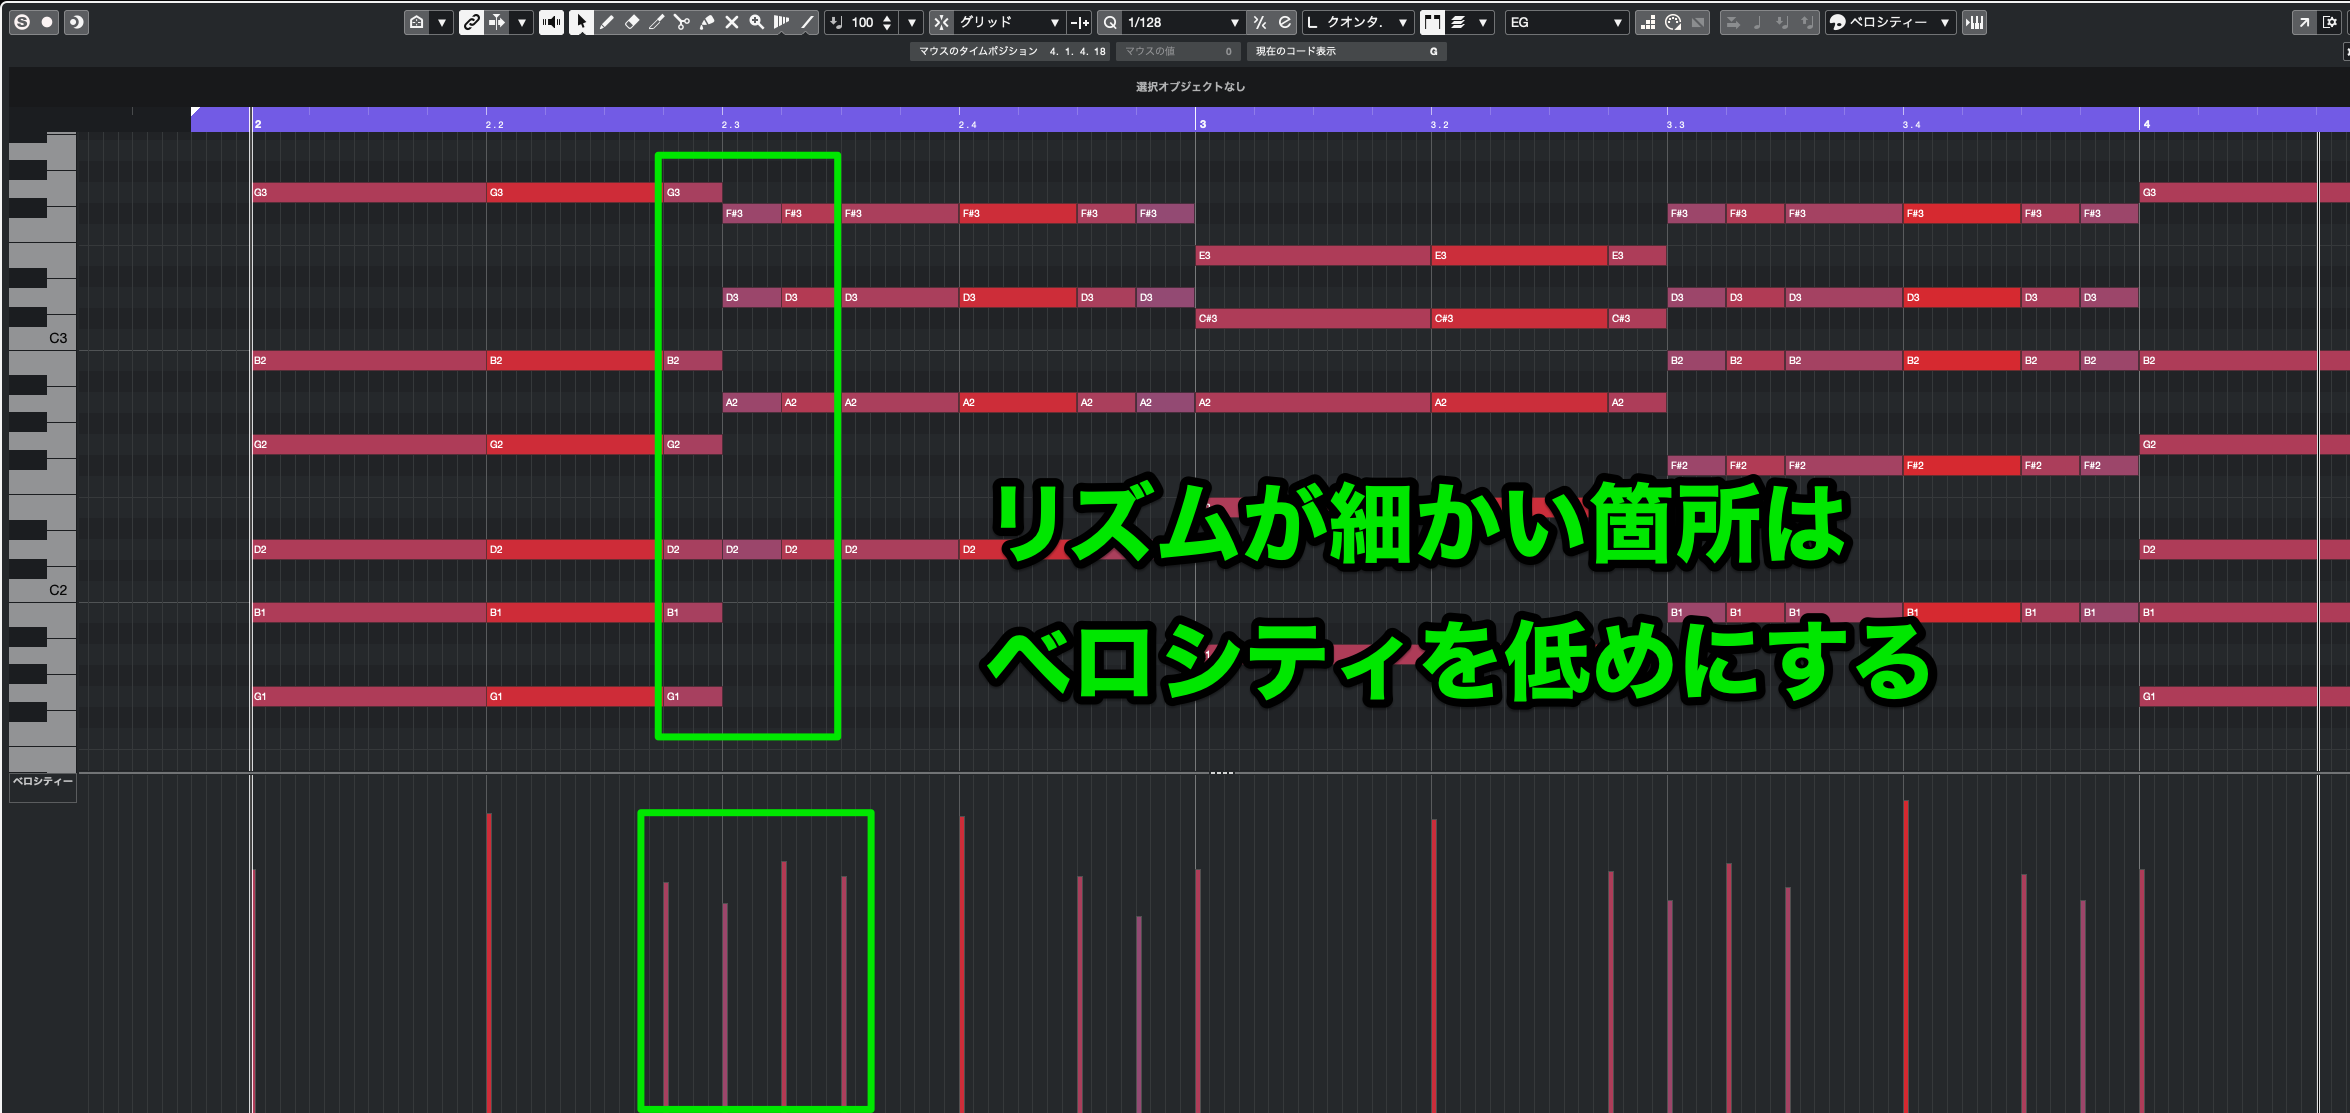The width and height of the screenshot is (2350, 1113).
Task: Click ruler marker at bar 3
Action: click(1202, 124)
